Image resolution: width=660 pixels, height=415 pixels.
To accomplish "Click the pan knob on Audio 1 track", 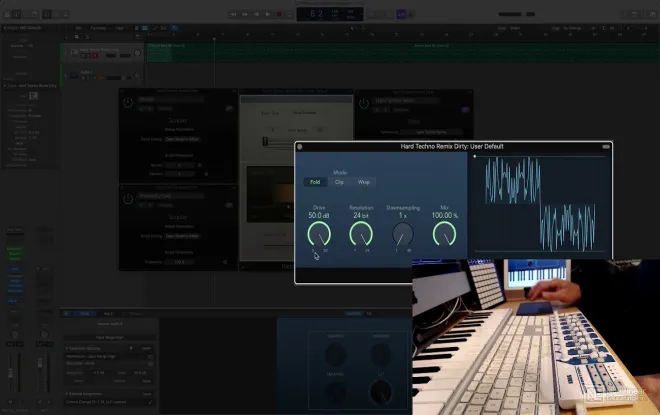I will click(137, 76).
